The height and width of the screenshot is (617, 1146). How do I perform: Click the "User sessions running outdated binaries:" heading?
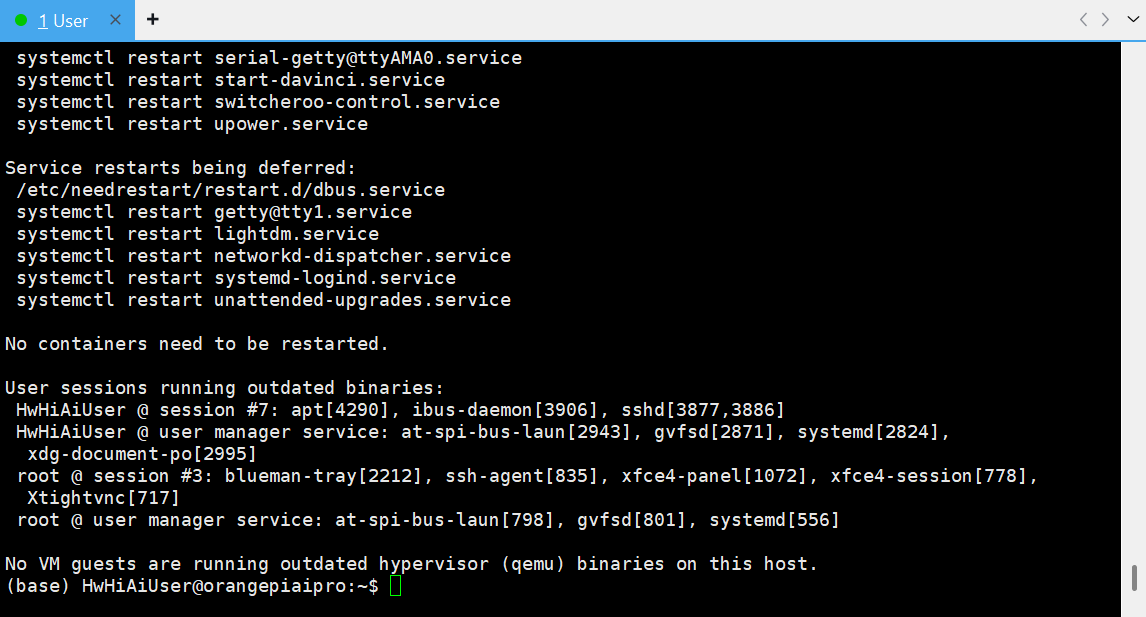[224, 388]
